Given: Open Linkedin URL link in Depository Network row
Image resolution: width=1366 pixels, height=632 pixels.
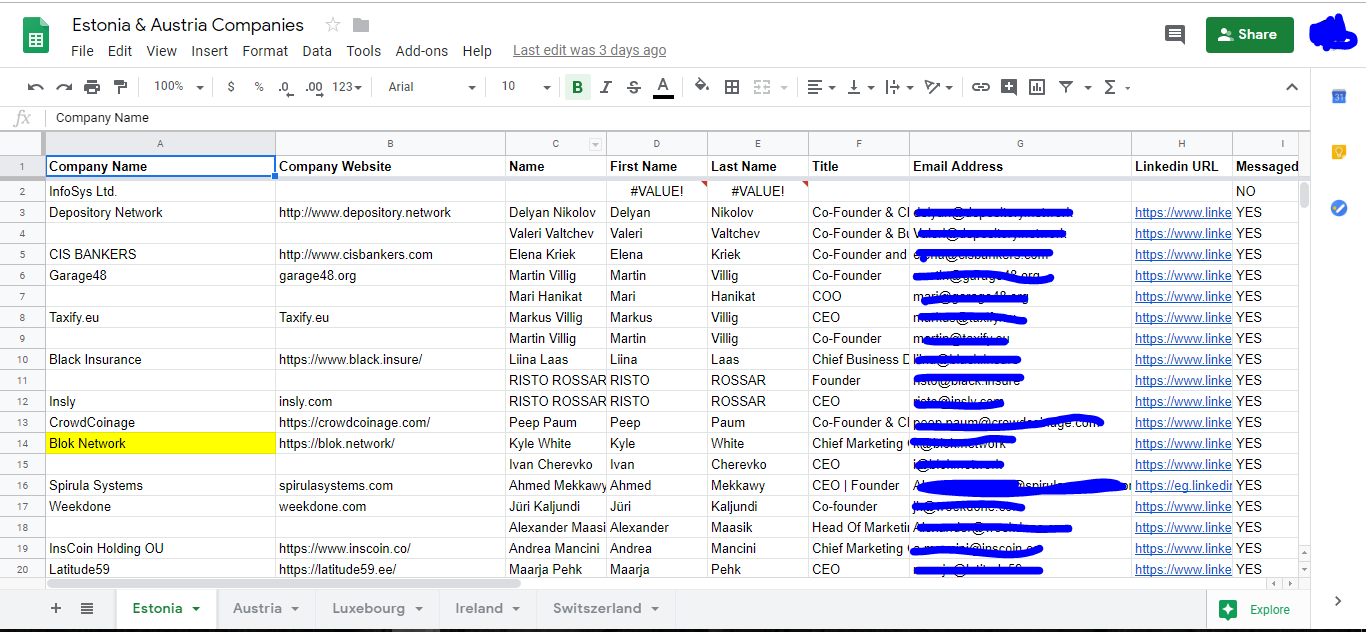Looking at the screenshot, I should coord(1183,212).
